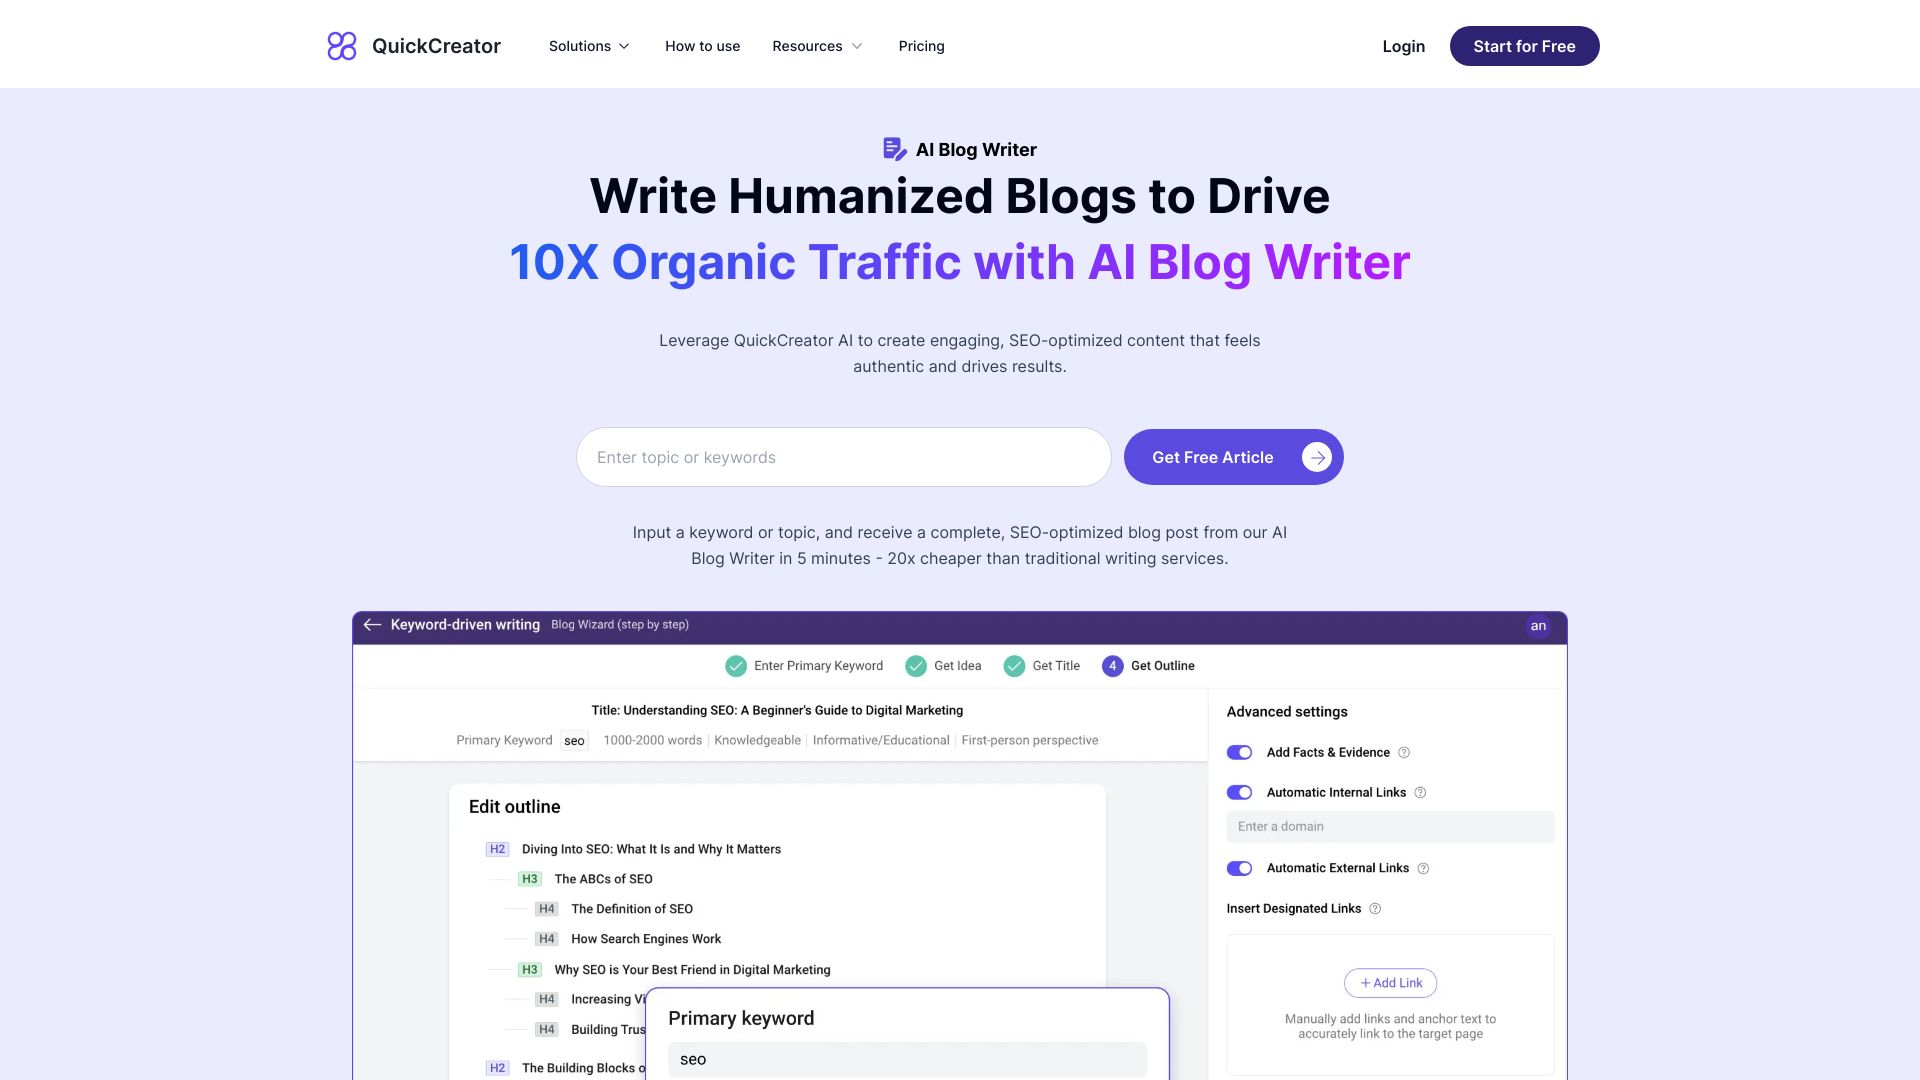The image size is (1920, 1080).
Task: Expand the Solutions dropdown menu
Action: tap(589, 46)
